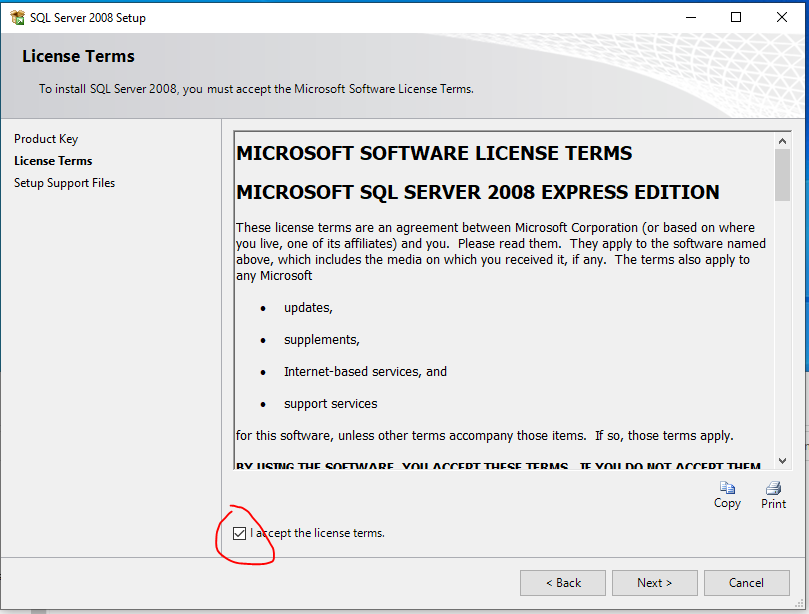Click the Copy icon below license text

727,488
